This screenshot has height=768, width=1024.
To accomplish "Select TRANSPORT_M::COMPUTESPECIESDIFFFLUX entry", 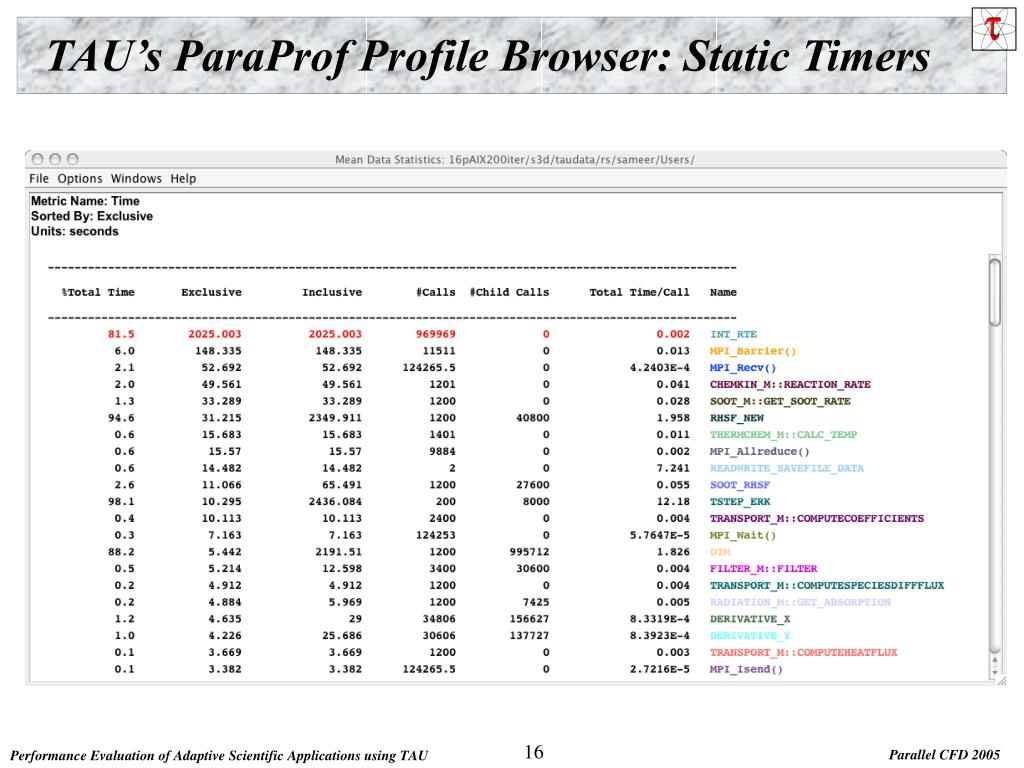I will click(x=827, y=586).
